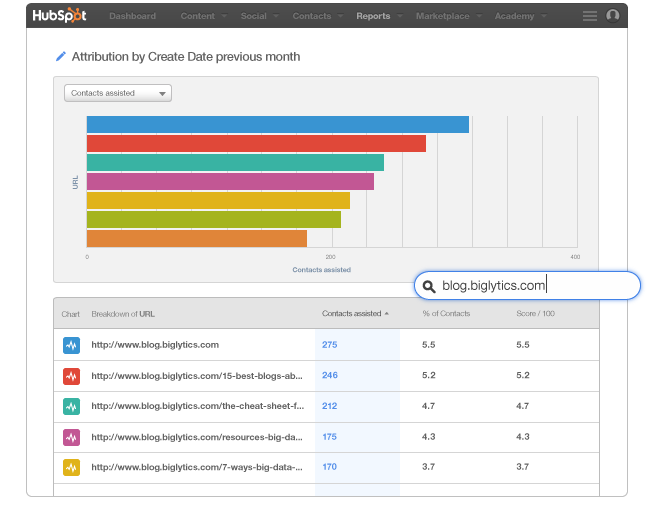Expand the Social menu
Image resolution: width=650 pixels, height=525 pixels.
[260, 16]
